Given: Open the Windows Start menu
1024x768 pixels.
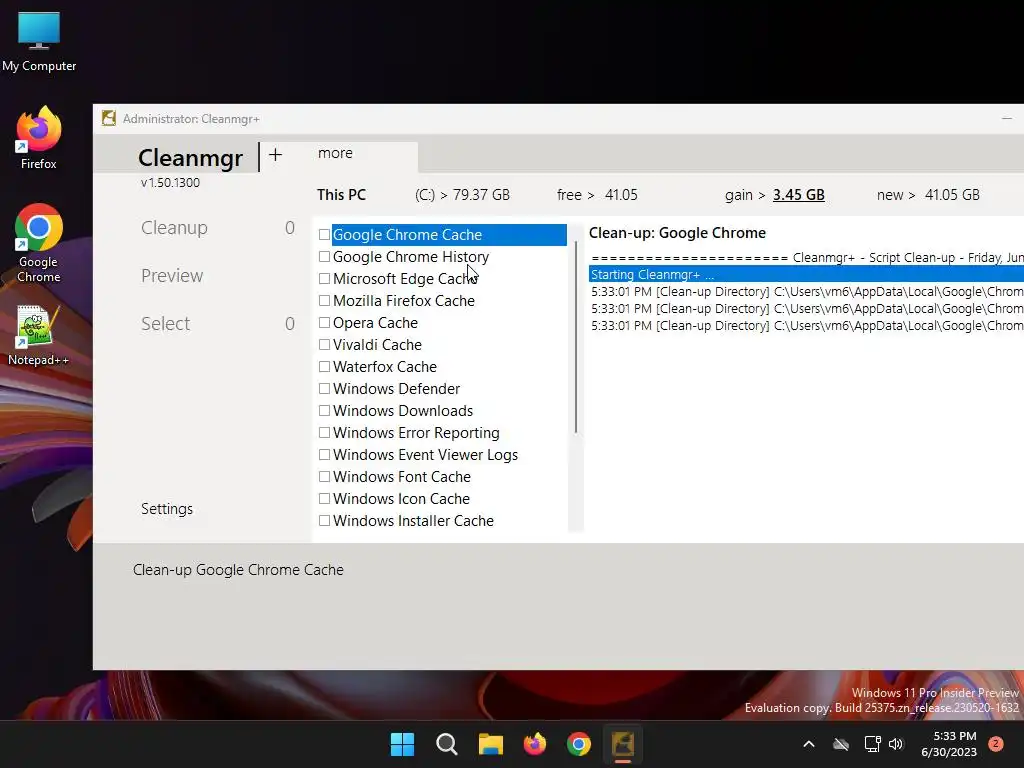Looking at the screenshot, I should tap(402, 744).
